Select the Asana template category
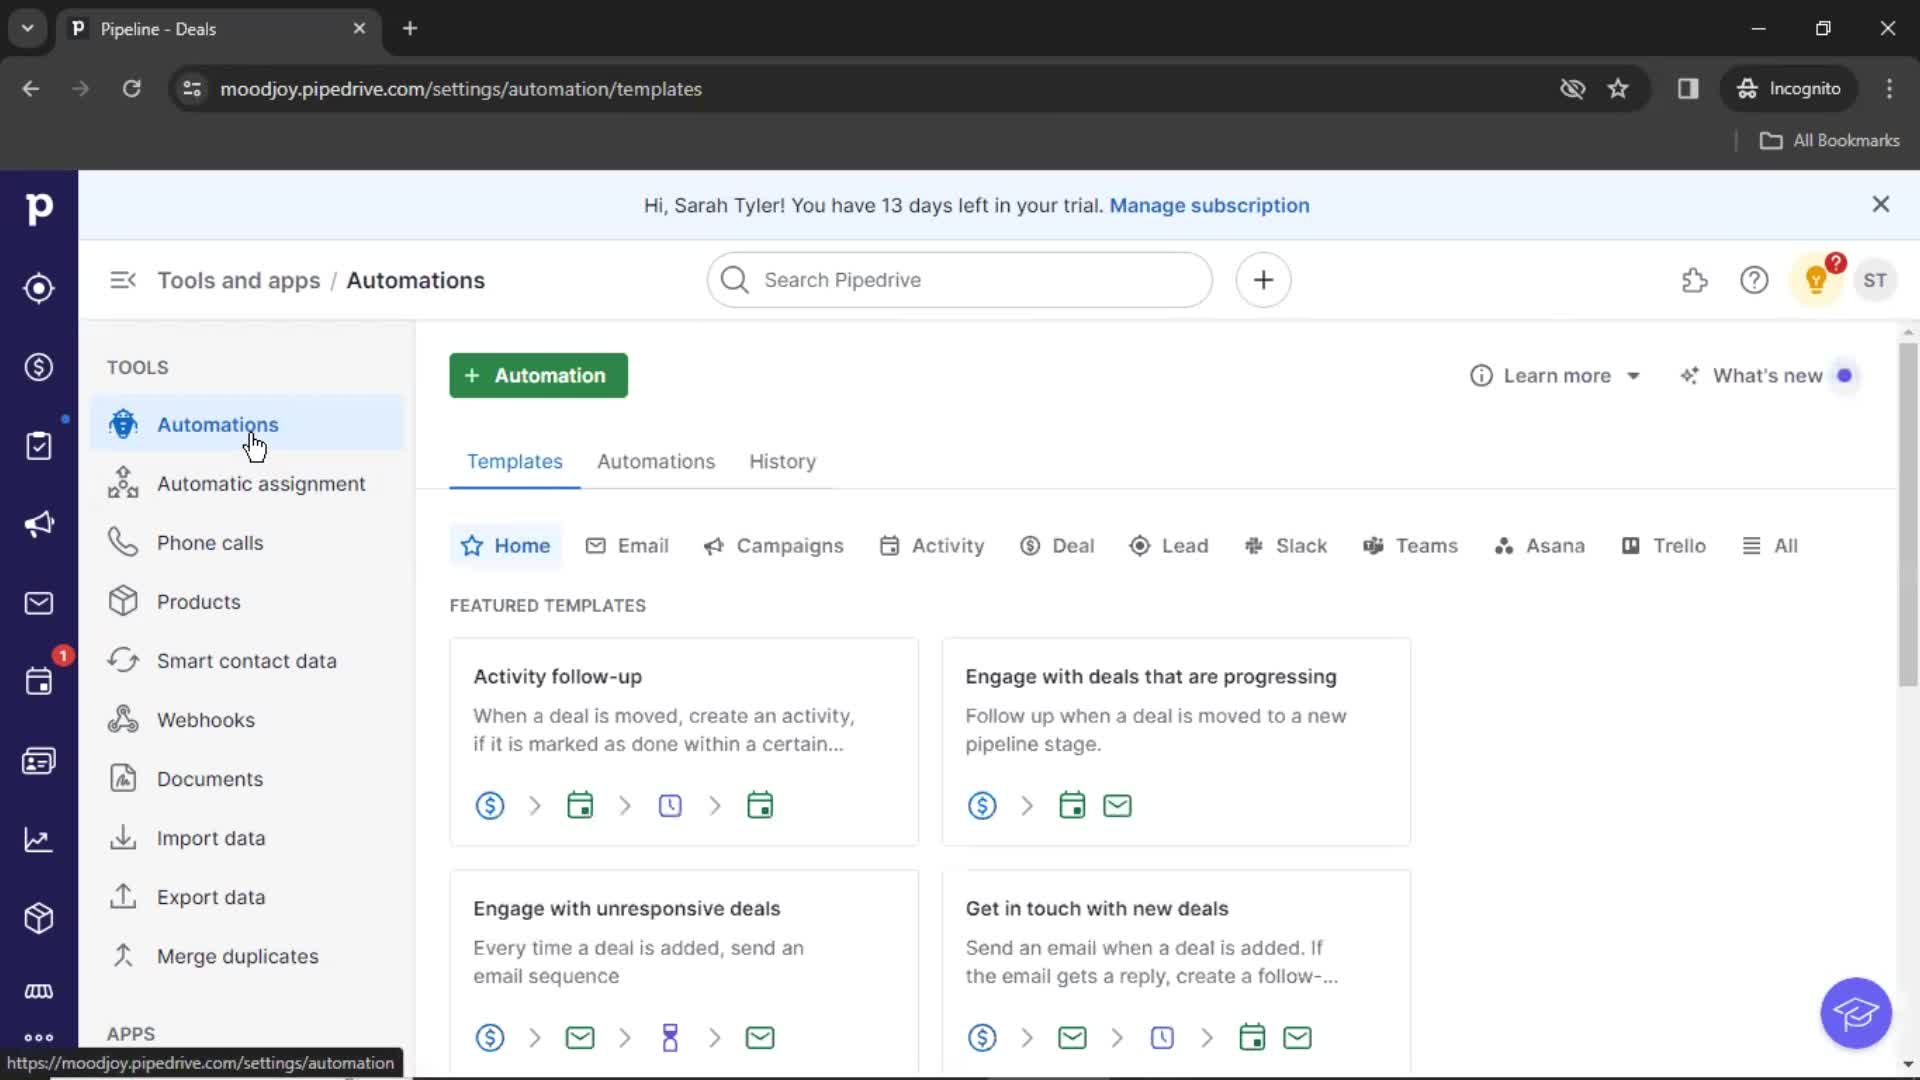This screenshot has height=1080, width=1920. pos(1540,546)
